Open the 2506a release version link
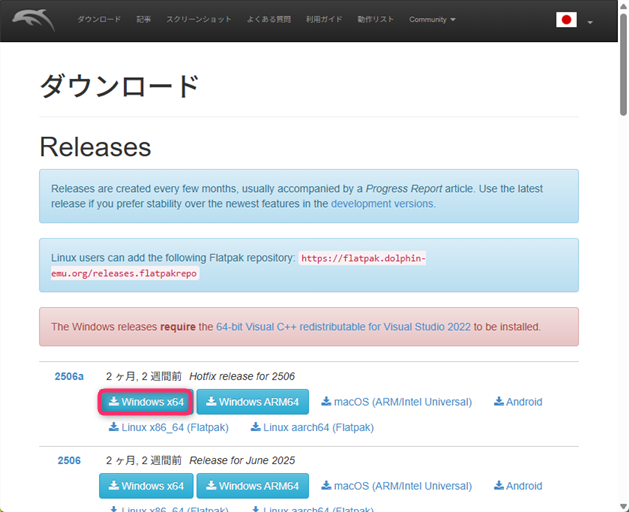Image resolution: width=629 pixels, height=512 pixels. [69, 376]
